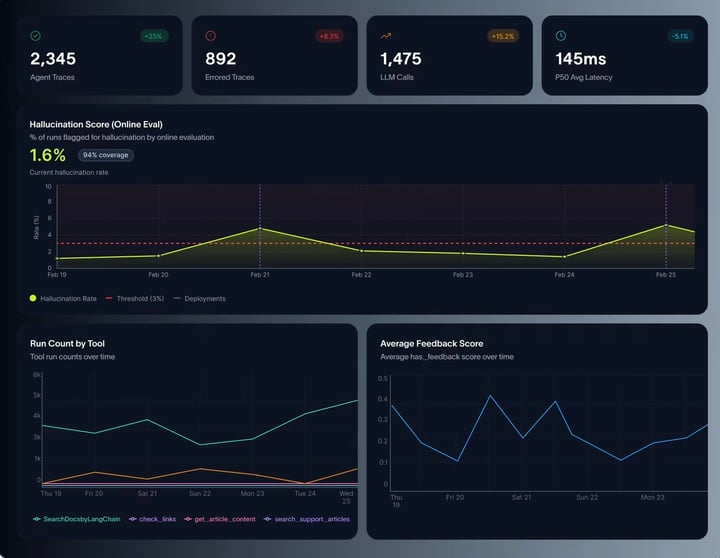Select the 1,475 LLM Calls value
The width and height of the screenshot is (720, 558).
pyautogui.click(x=401, y=59)
